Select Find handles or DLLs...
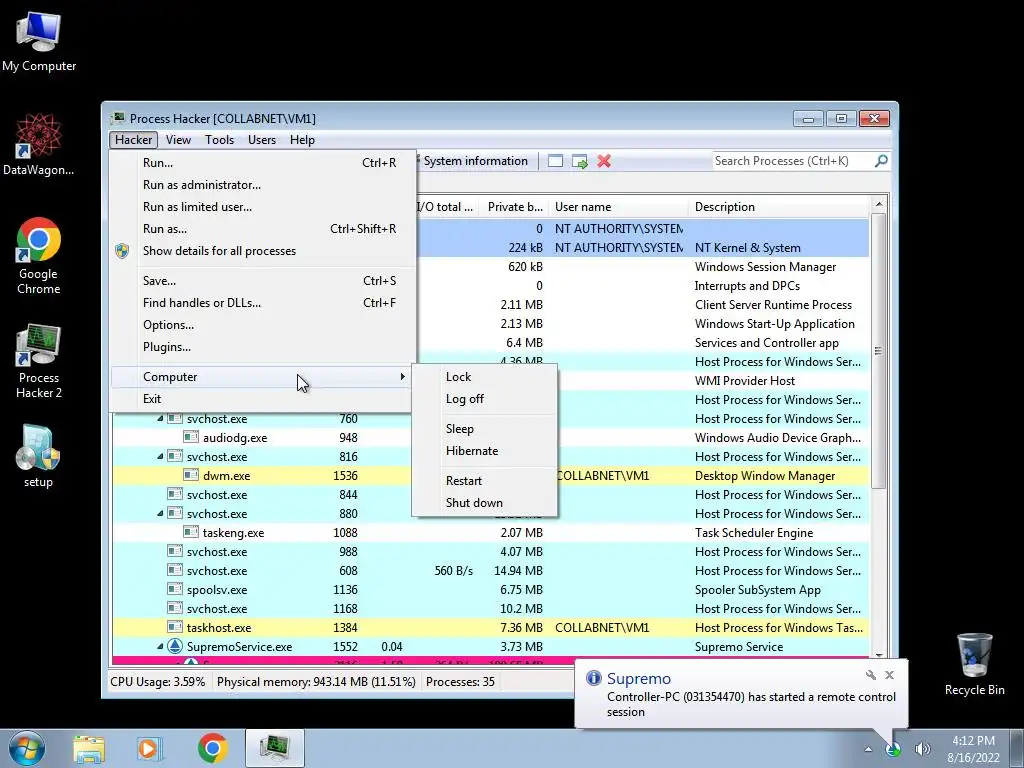This screenshot has height=768, width=1024. tap(263, 303)
